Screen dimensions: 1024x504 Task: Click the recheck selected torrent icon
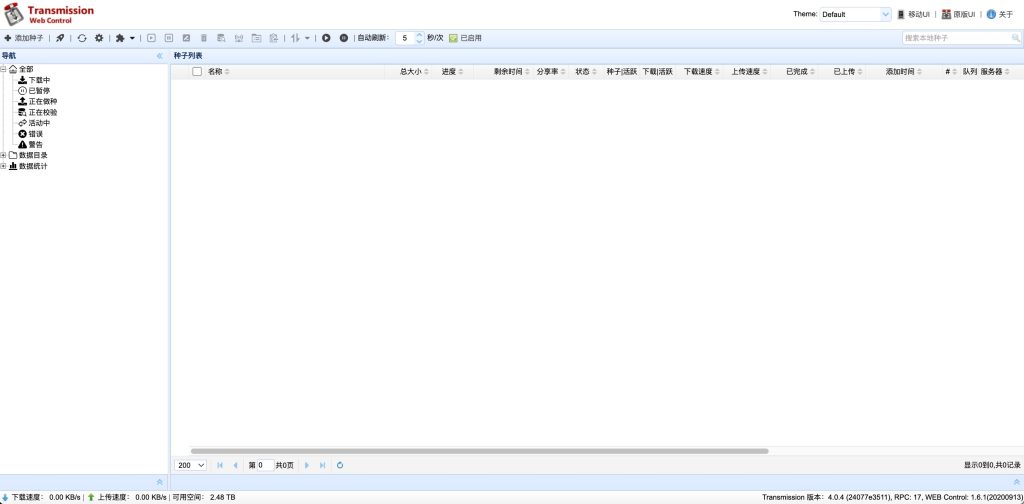pyautogui.click(x=186, y=39)
